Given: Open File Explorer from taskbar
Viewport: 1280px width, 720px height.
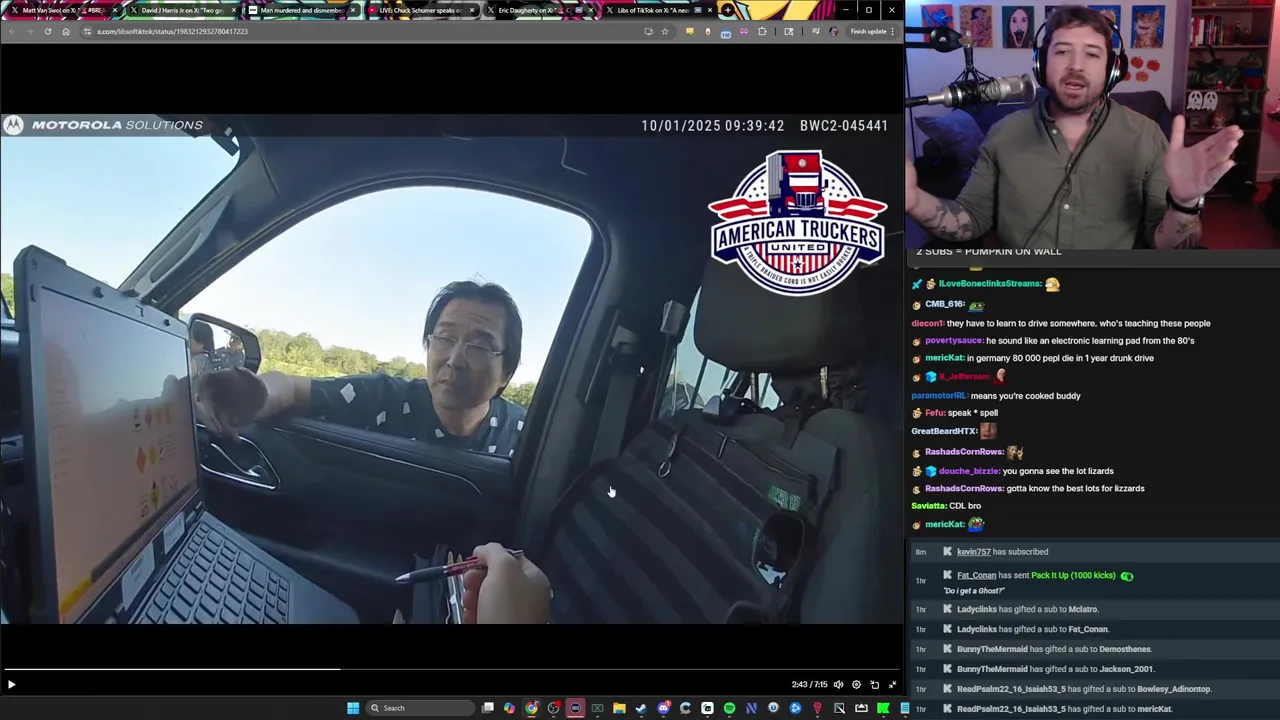Looking at the screenshot, I should click(619, 708).
